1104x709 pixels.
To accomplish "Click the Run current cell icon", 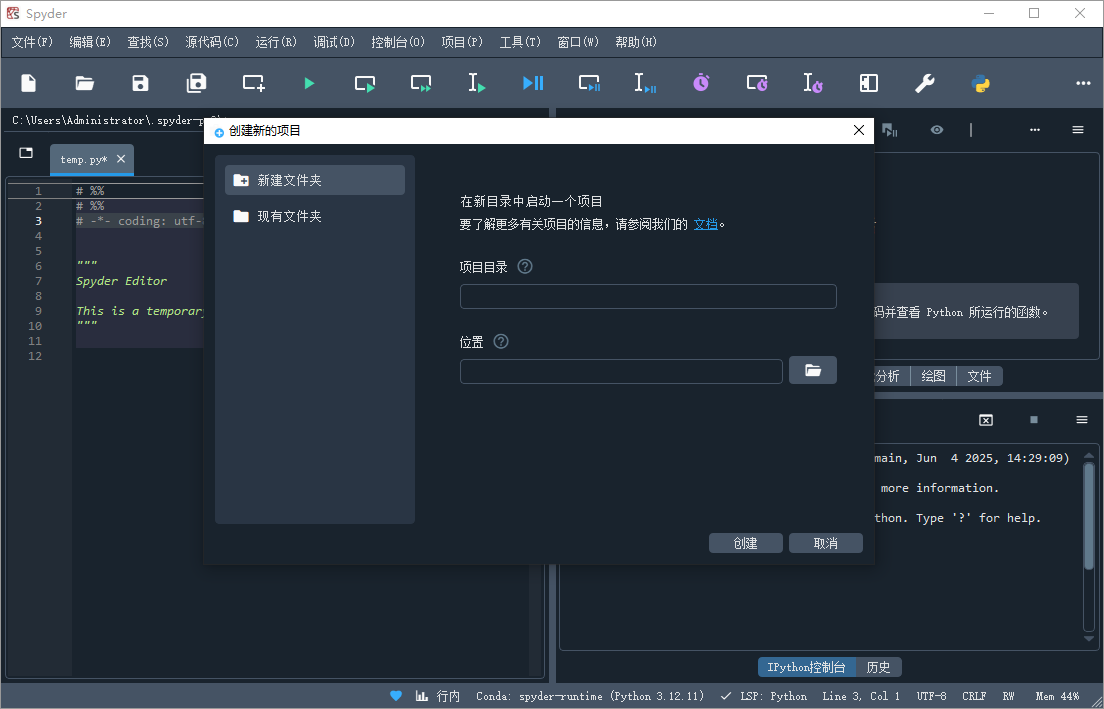I will [x=365, y=83].
